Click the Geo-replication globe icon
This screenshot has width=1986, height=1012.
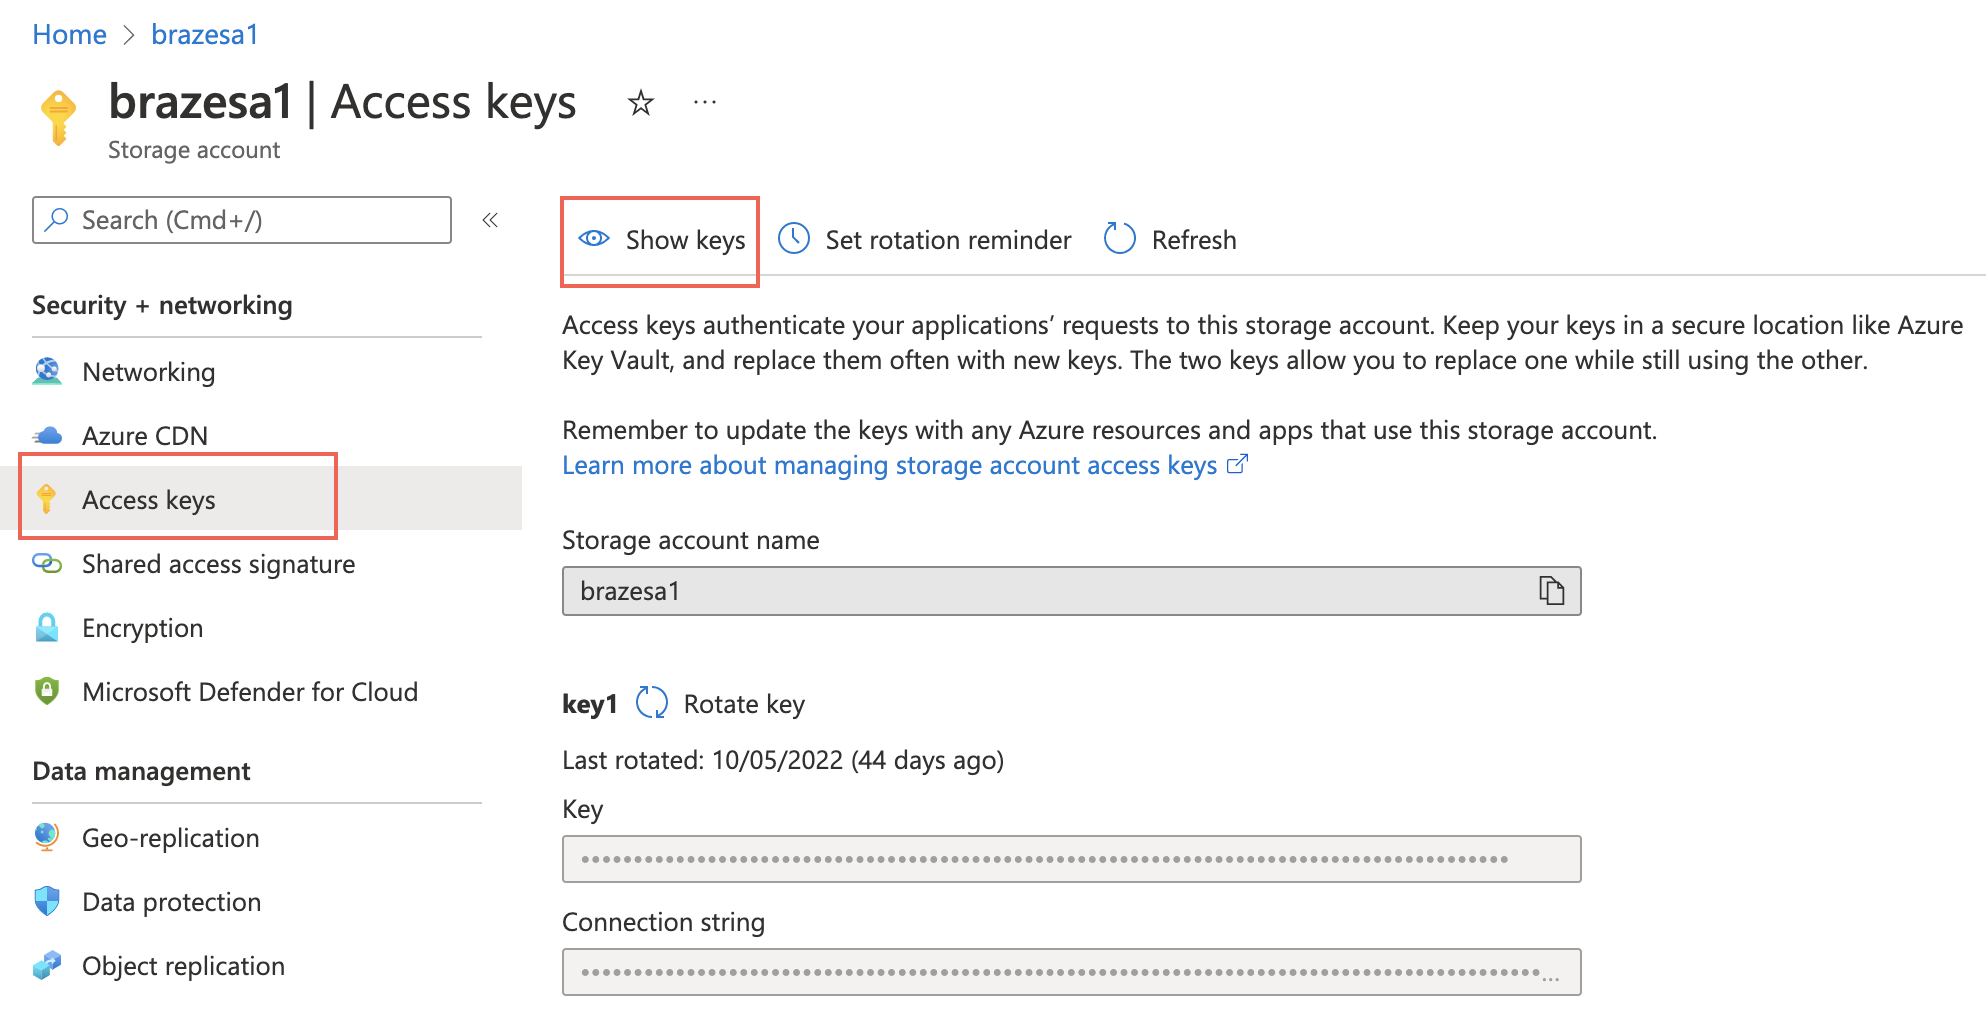tap(47, 837)
